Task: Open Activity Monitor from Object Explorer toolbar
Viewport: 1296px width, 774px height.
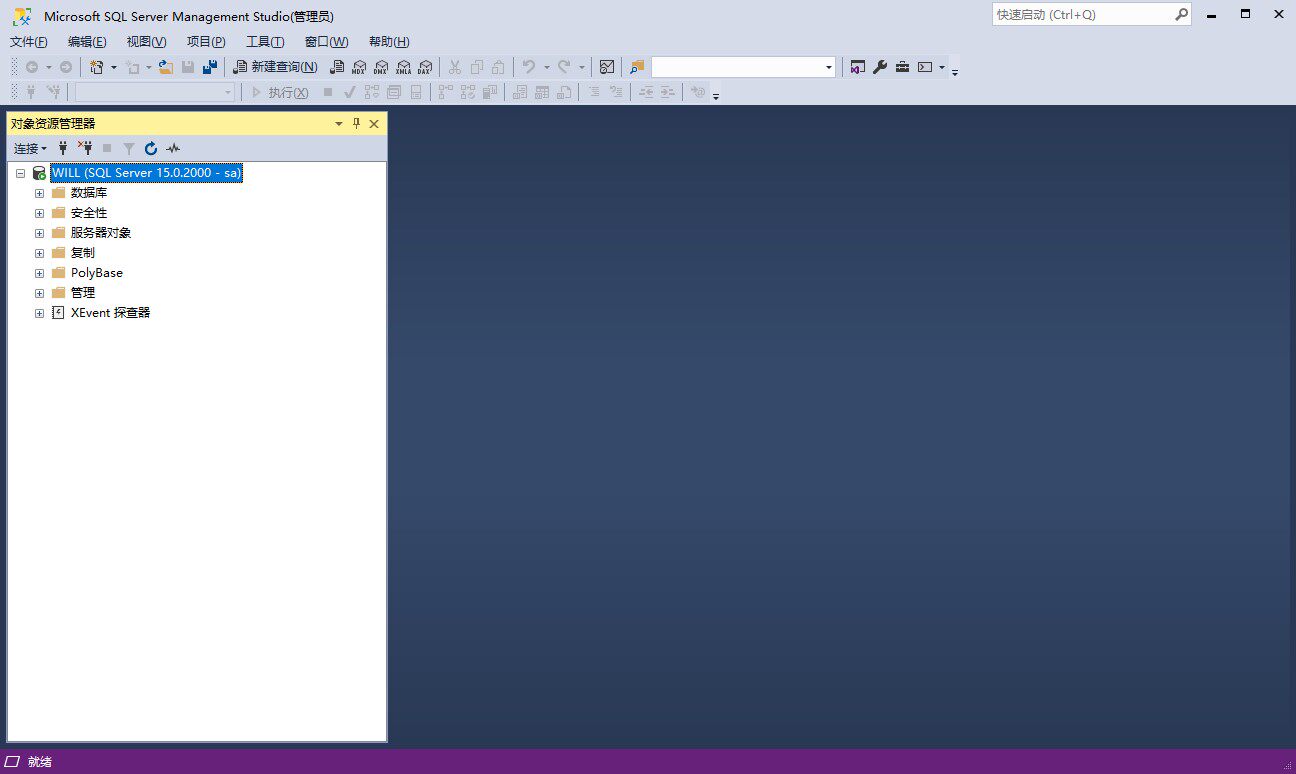Action: (x=173, y=148)
